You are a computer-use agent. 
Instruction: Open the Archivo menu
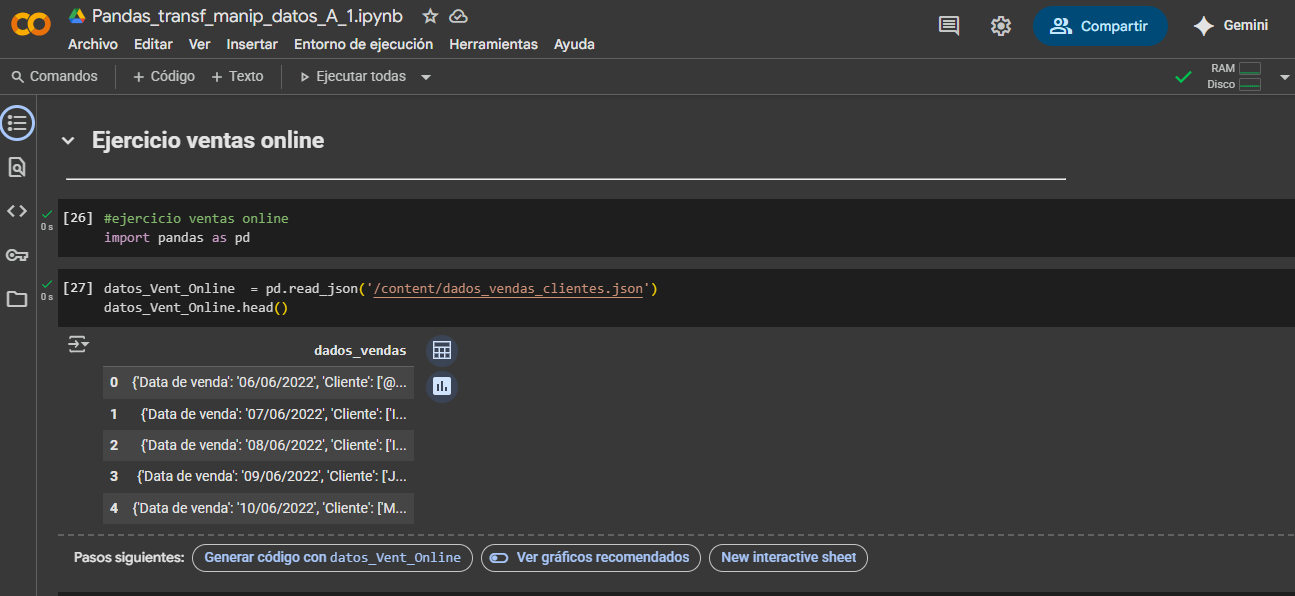(x=93, y=44)
